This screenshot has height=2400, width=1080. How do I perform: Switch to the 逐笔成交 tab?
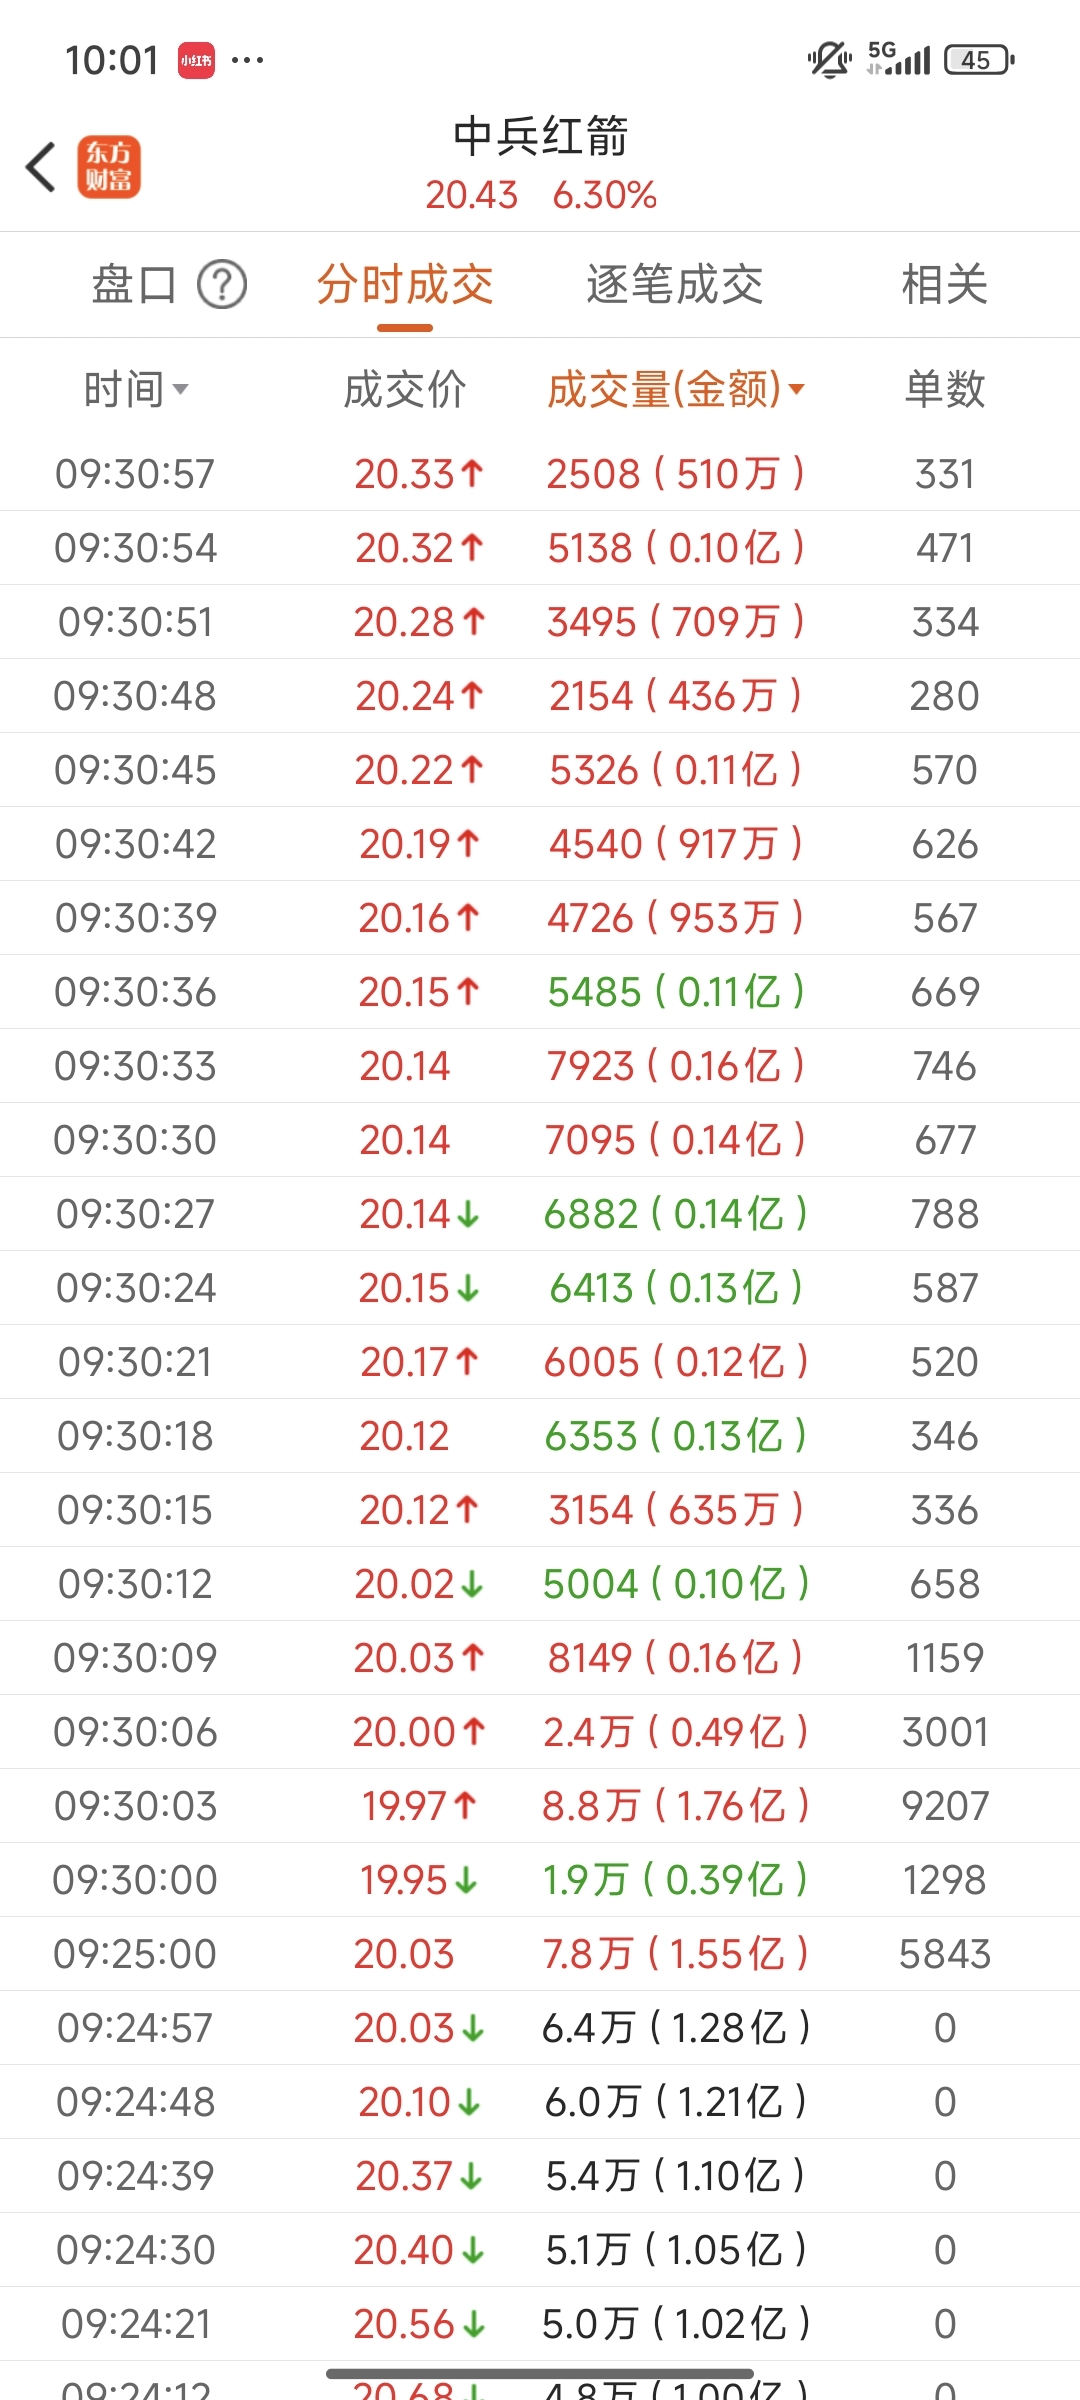click(x=675, y=285)
